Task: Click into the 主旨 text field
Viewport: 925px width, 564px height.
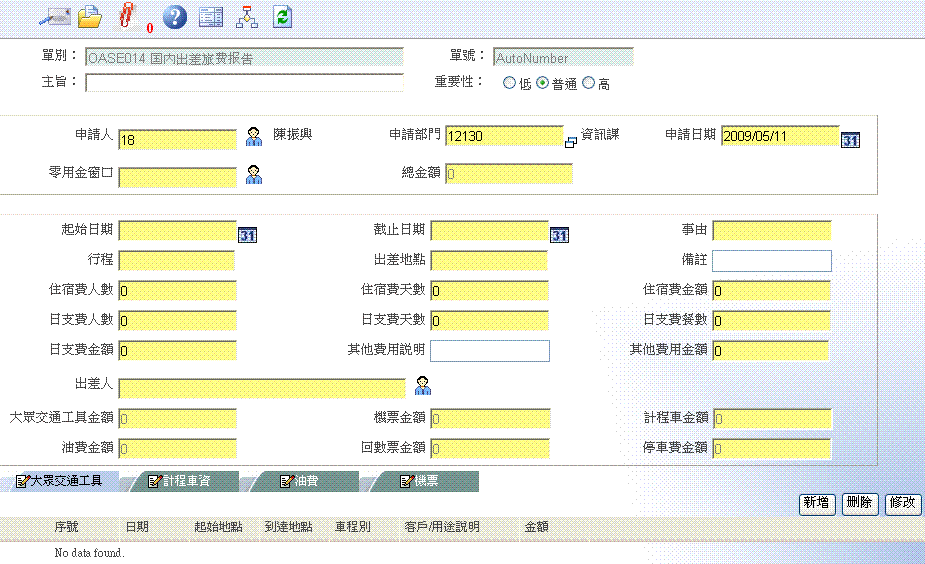Action: pyautogui.click(x=244, y=82)
